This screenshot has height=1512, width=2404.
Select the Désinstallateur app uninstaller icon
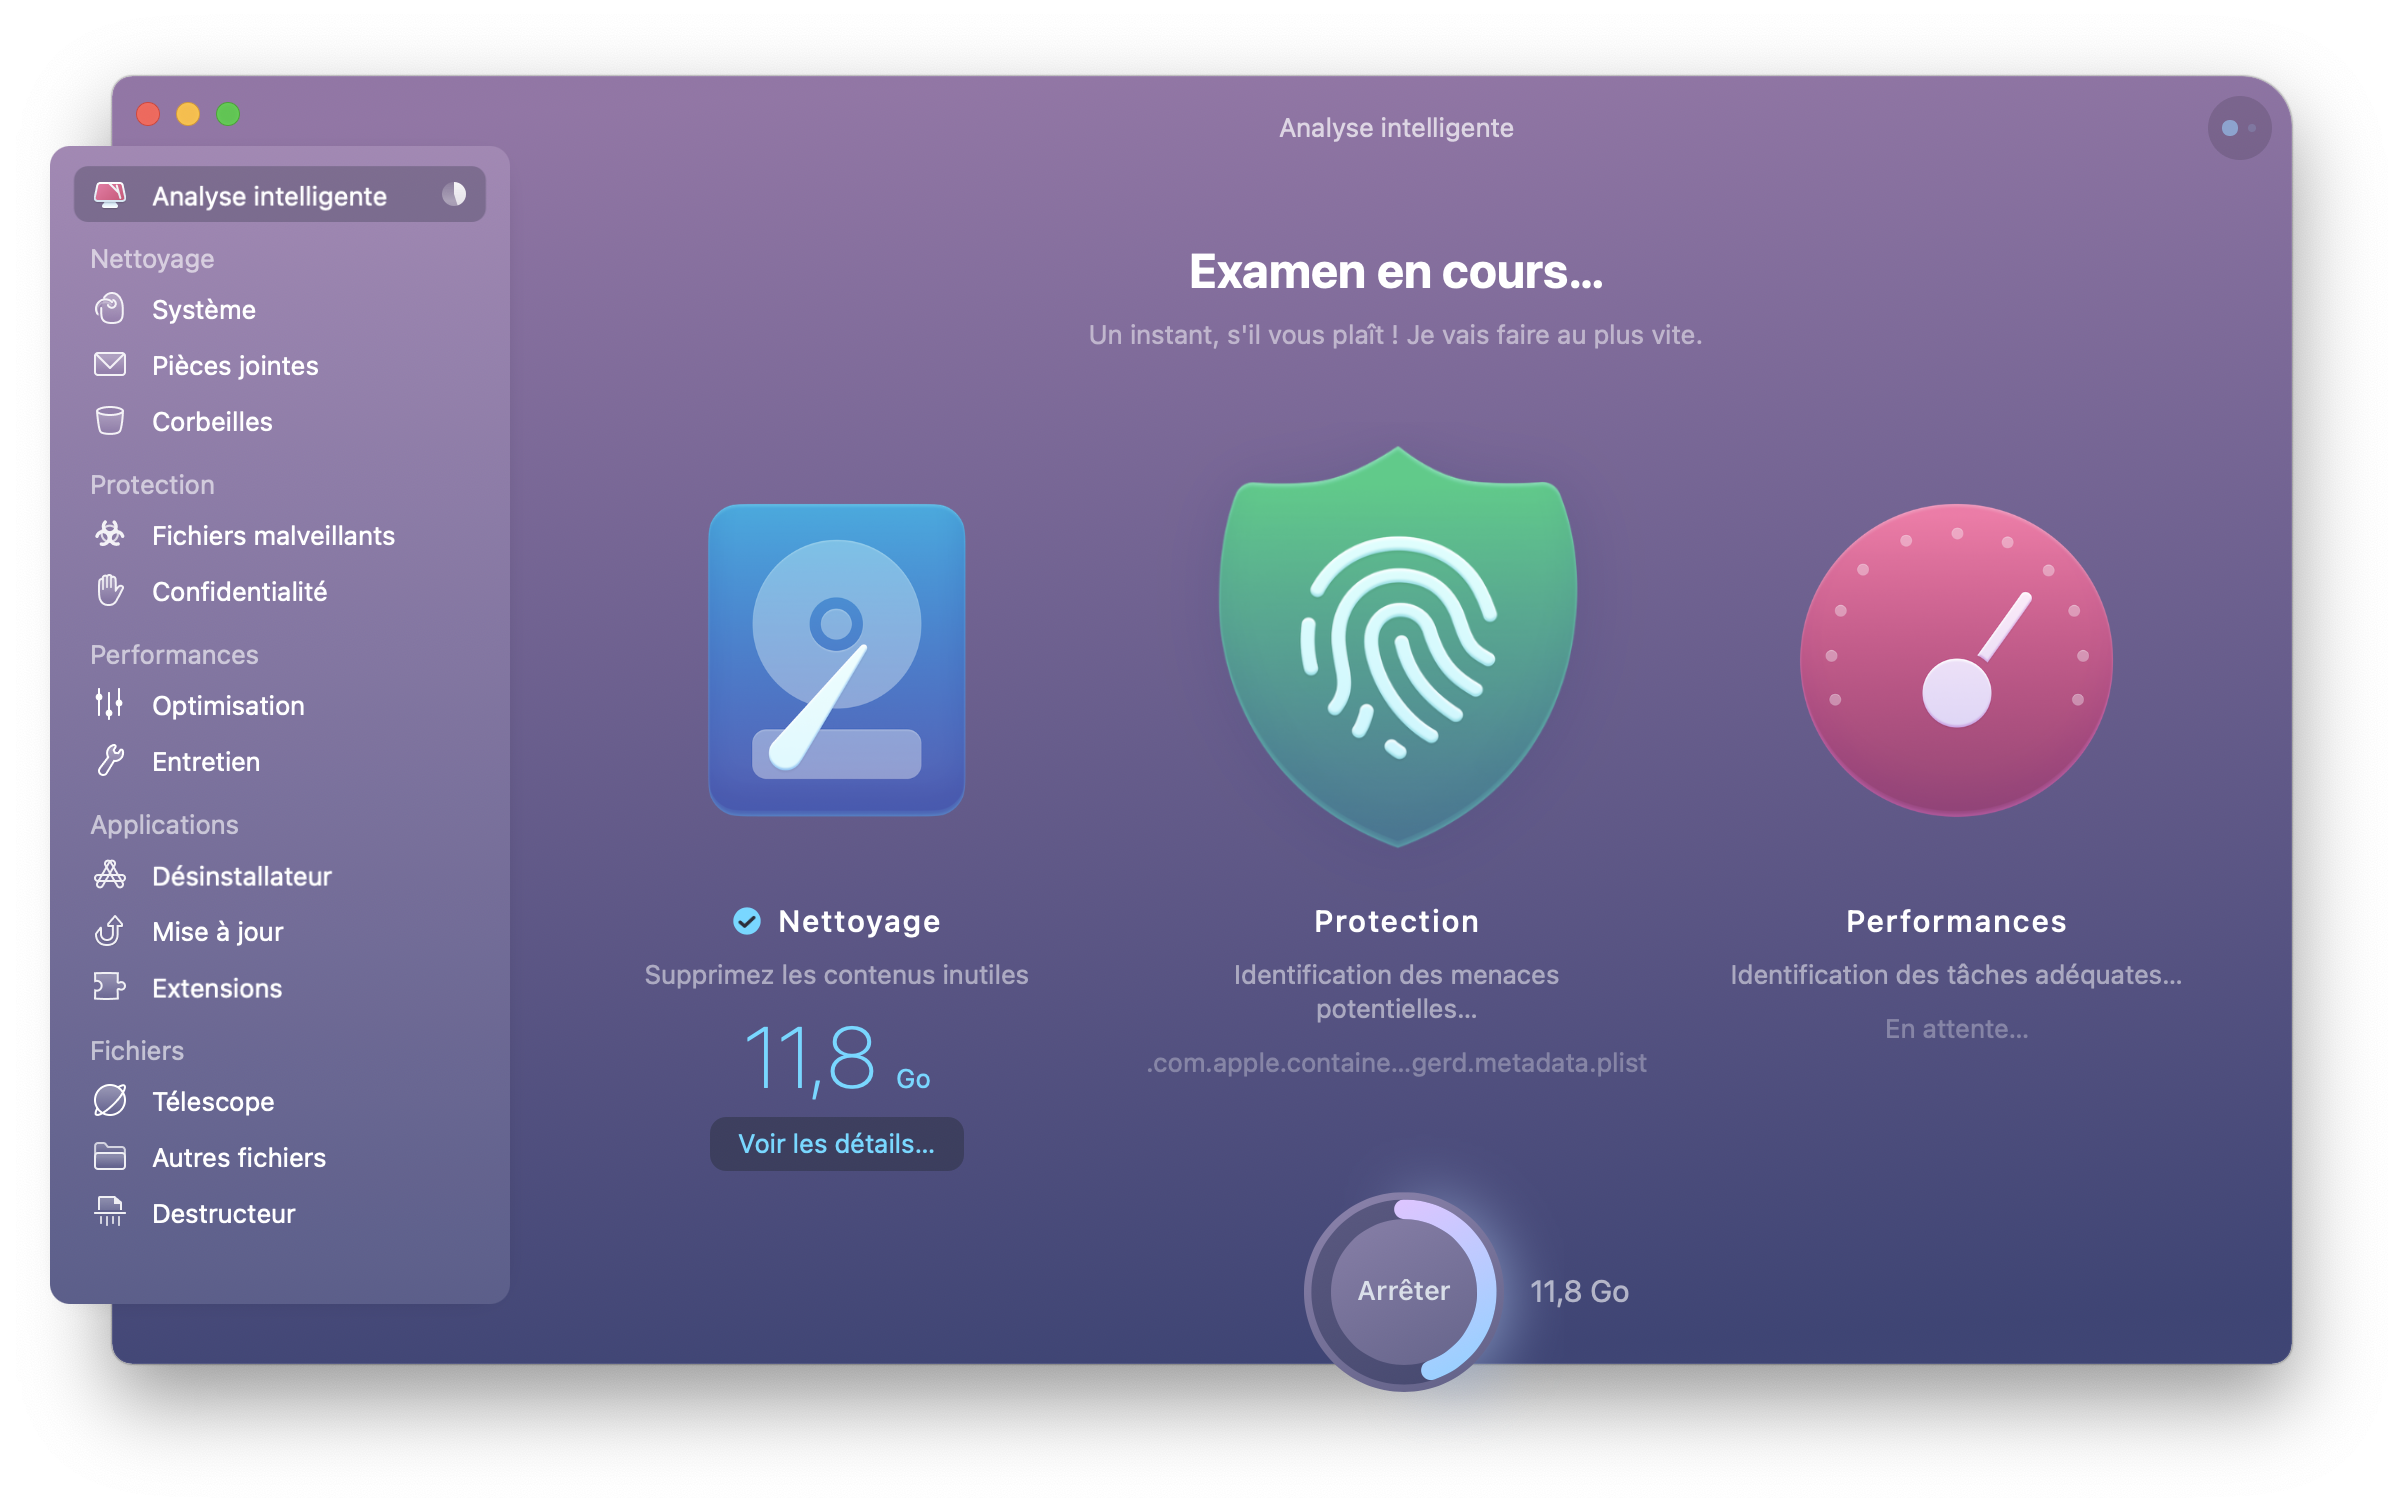click(110, 876)
